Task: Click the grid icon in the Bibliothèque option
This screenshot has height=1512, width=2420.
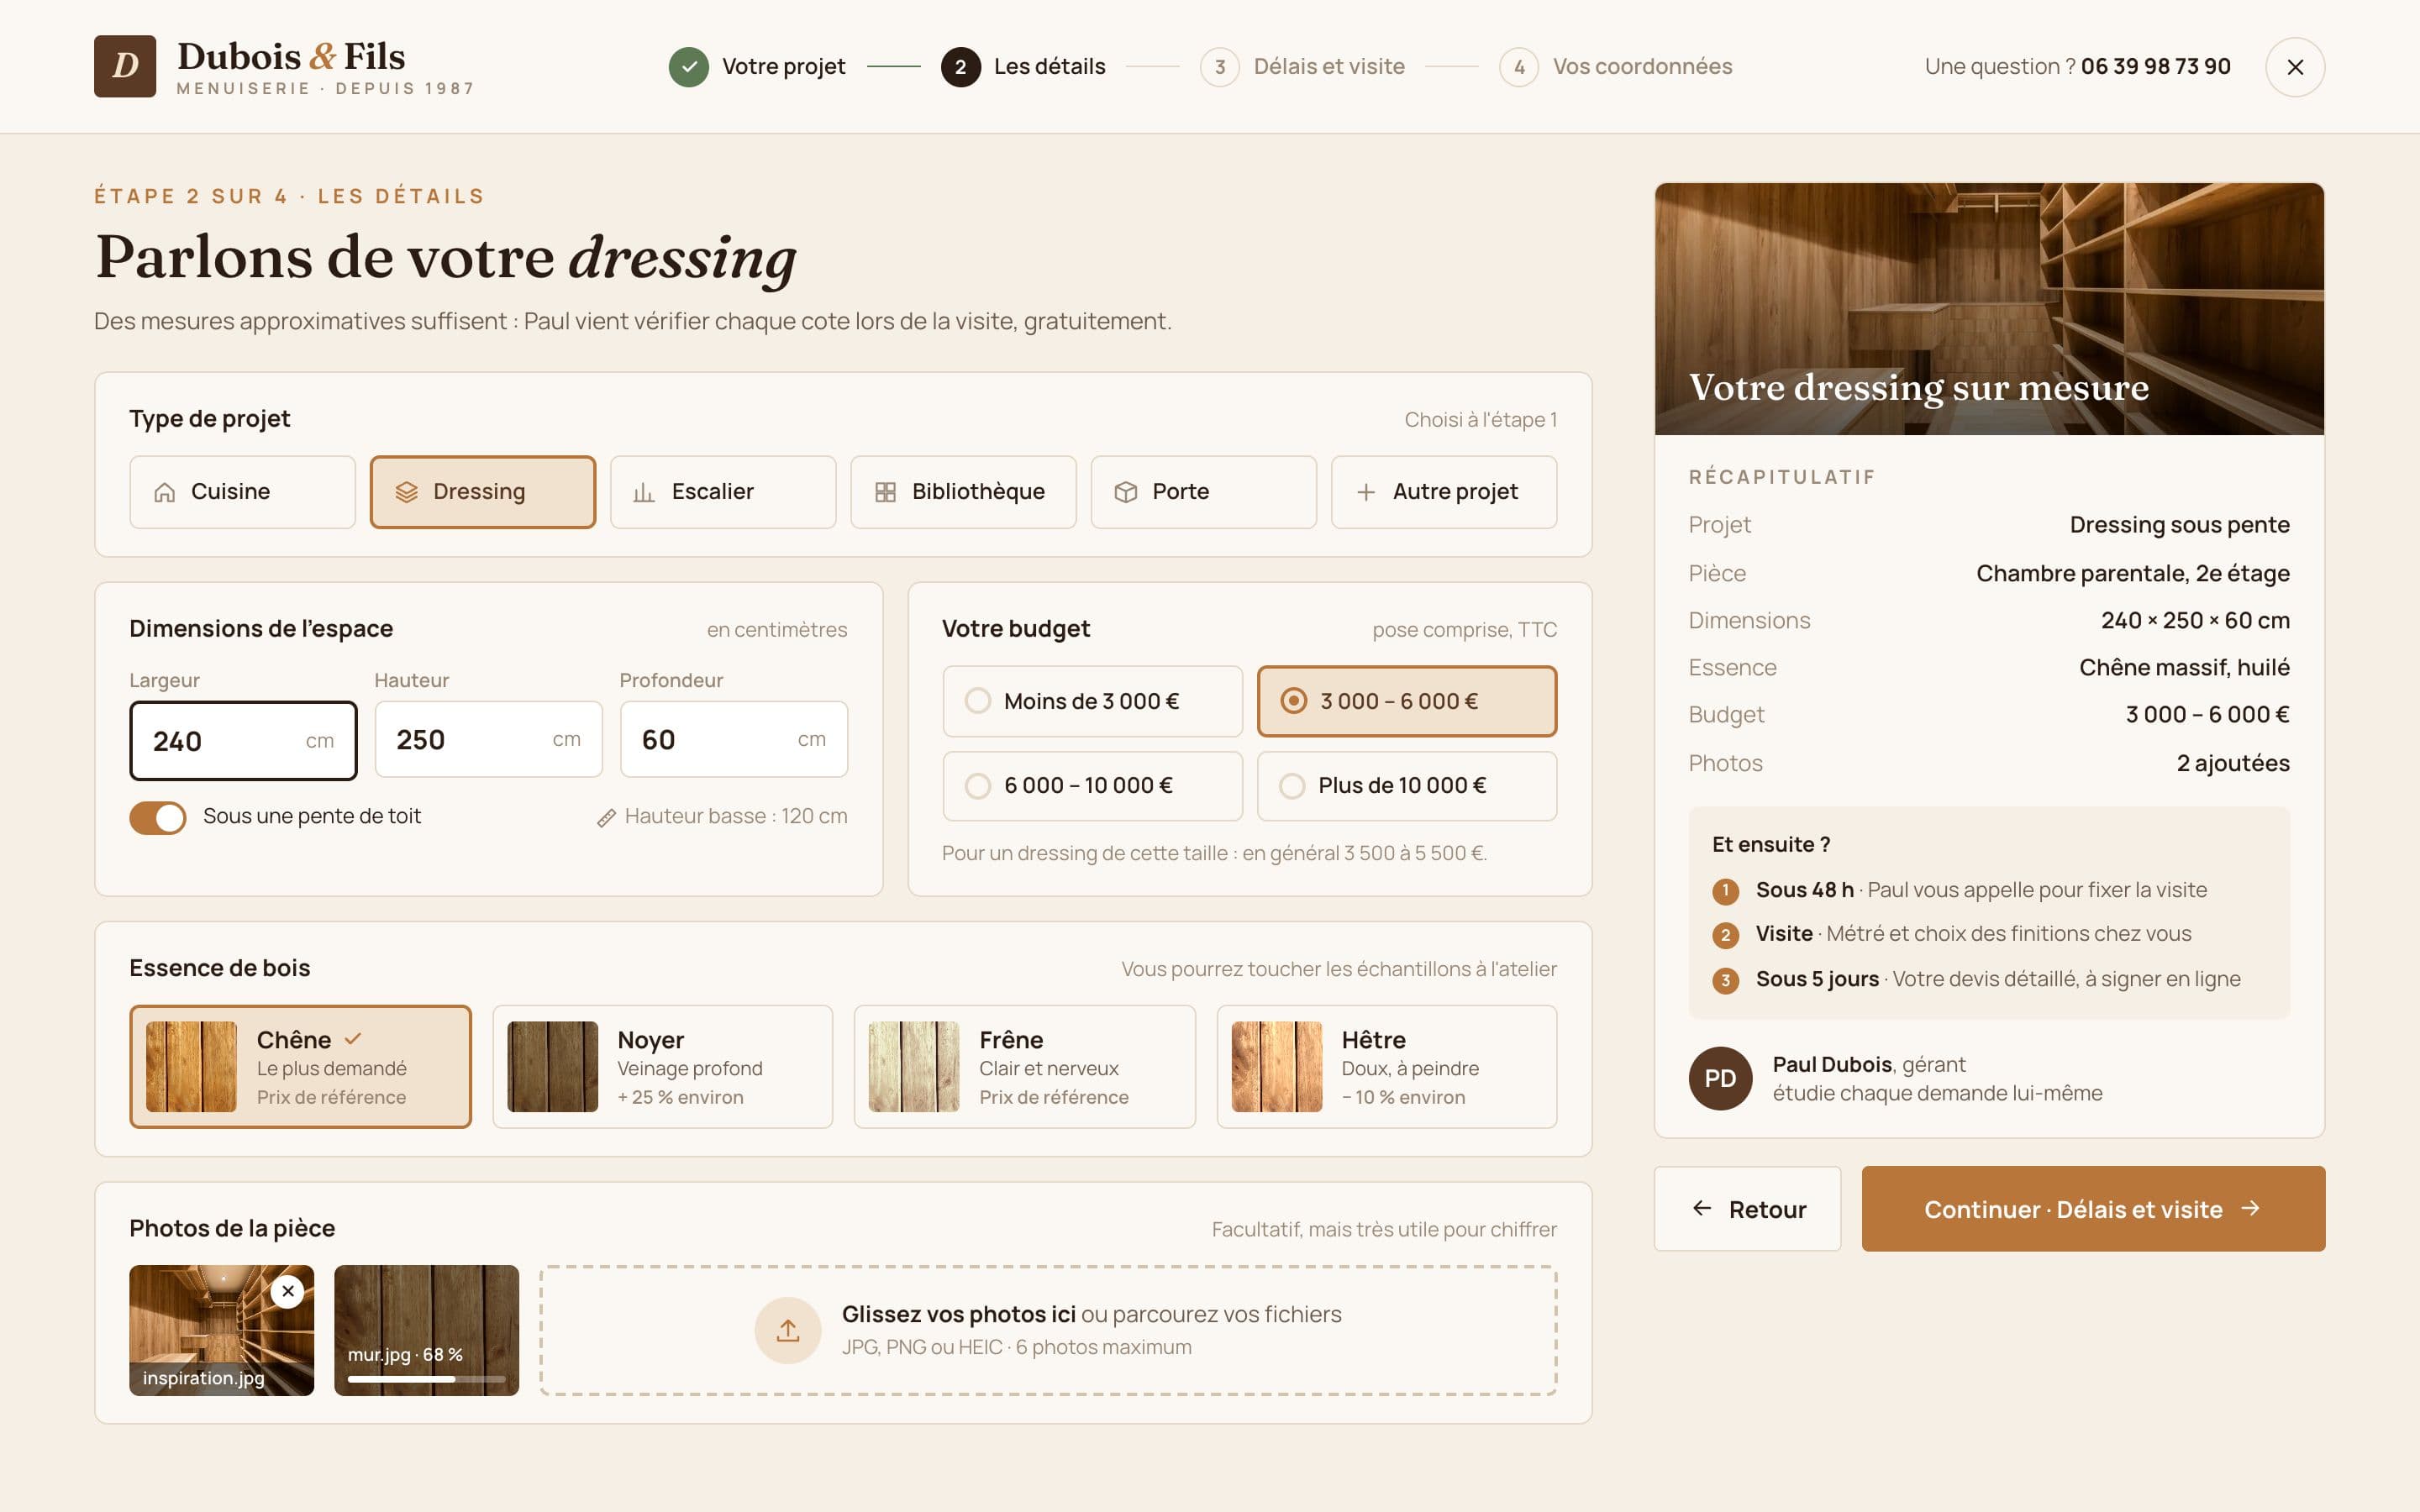Action: [x=885, y=492]
